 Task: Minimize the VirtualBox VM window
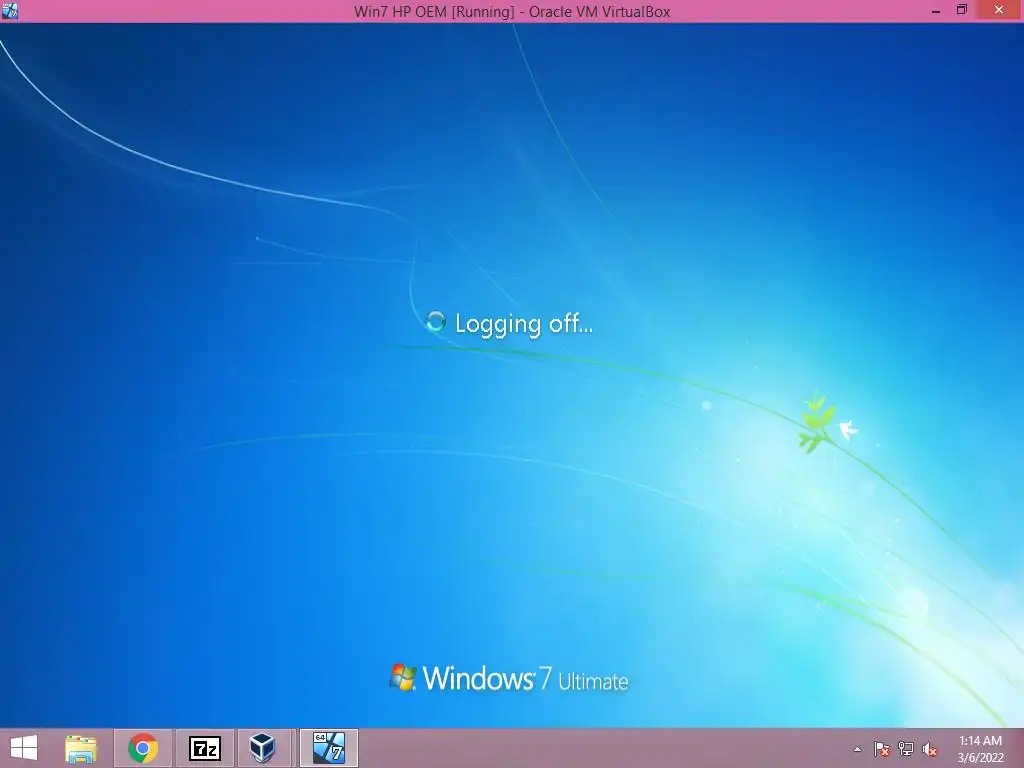(x=935, y=11)
